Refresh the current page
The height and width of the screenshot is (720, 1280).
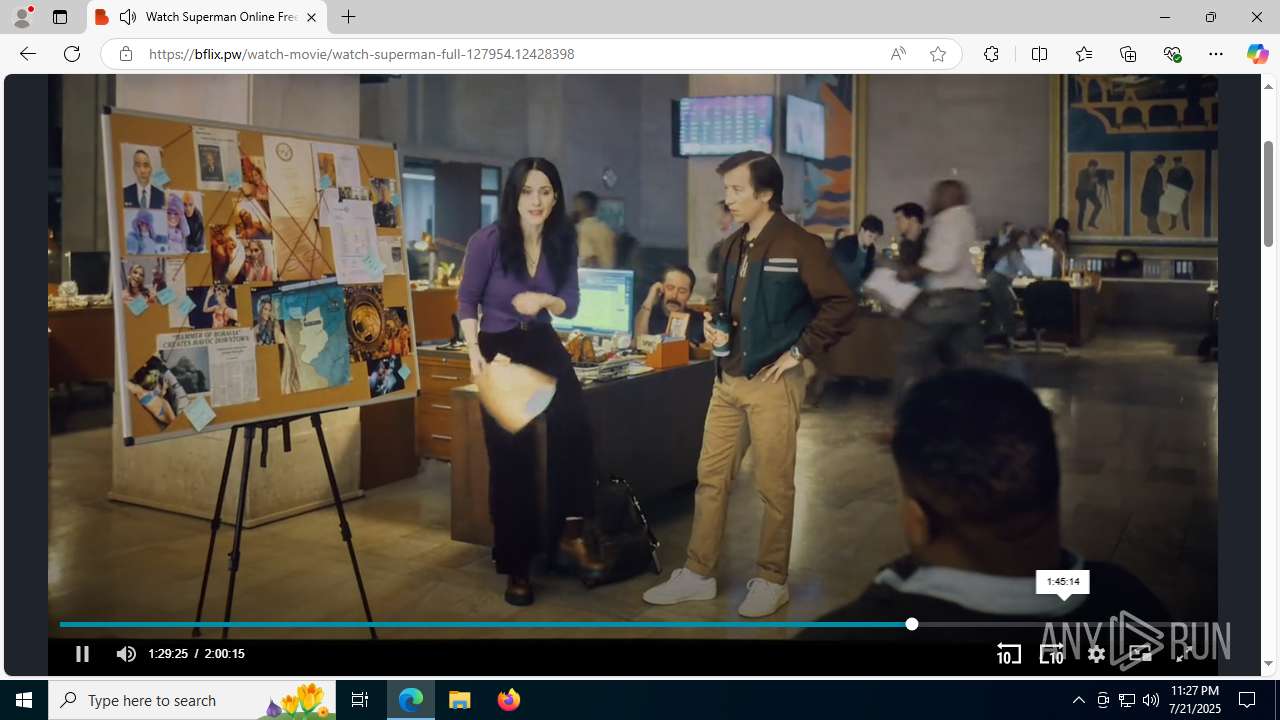click(x=72, y=54)
